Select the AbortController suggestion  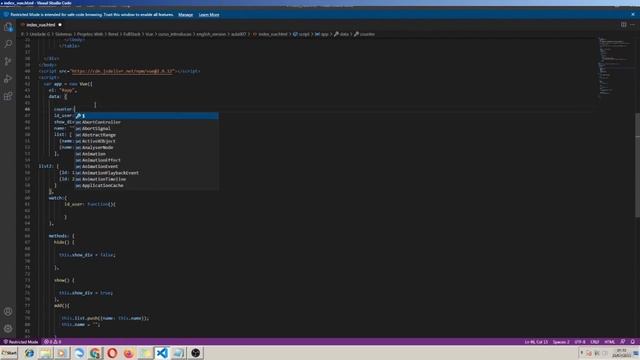point(147,122)
